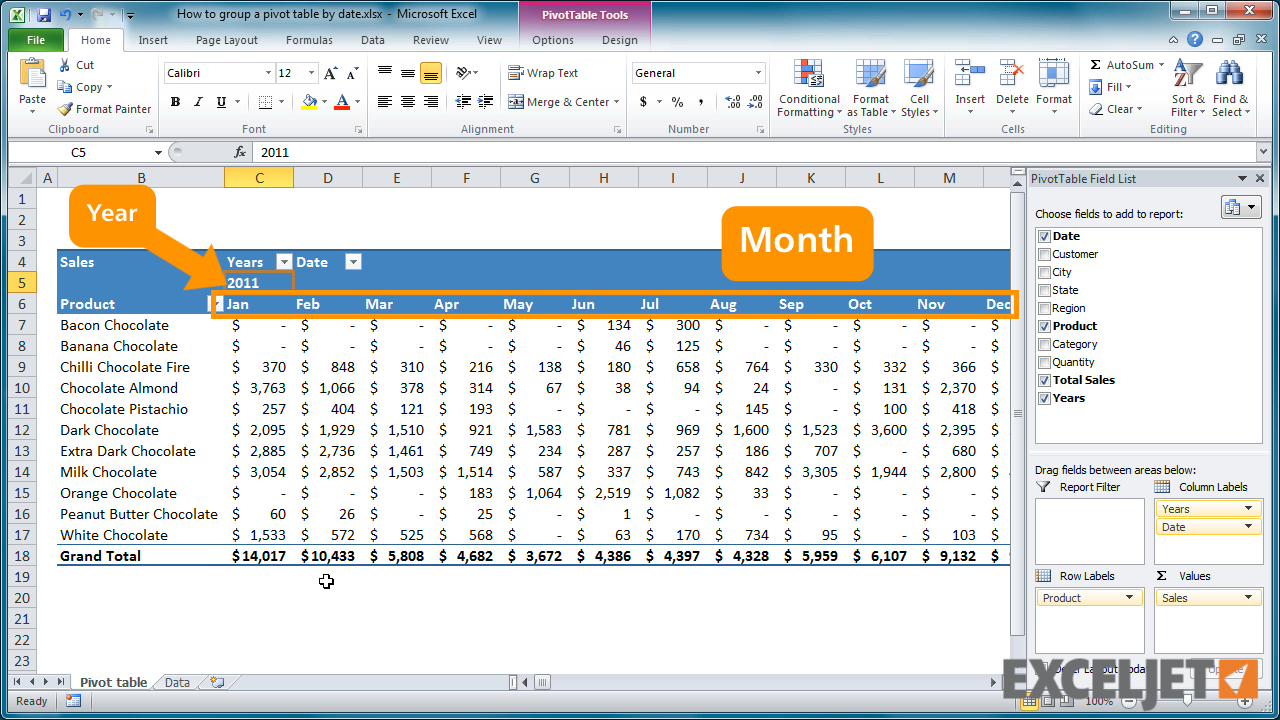Click AutoSum sigma icon
1280x720 pixels.
[1096, 65]
